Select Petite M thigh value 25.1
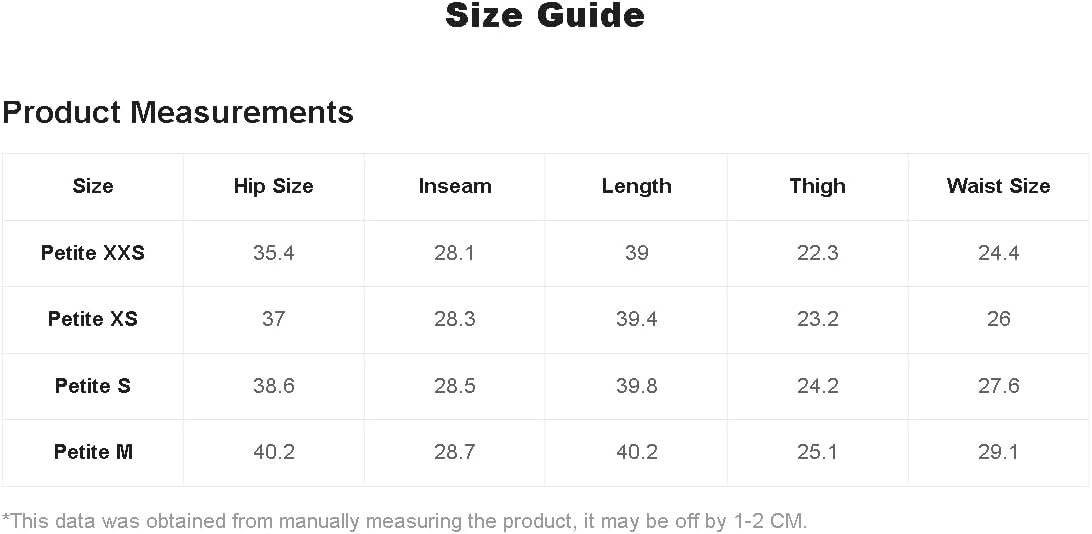The height and width of the screenshot is (534, 1092). [x=817, y=452]
